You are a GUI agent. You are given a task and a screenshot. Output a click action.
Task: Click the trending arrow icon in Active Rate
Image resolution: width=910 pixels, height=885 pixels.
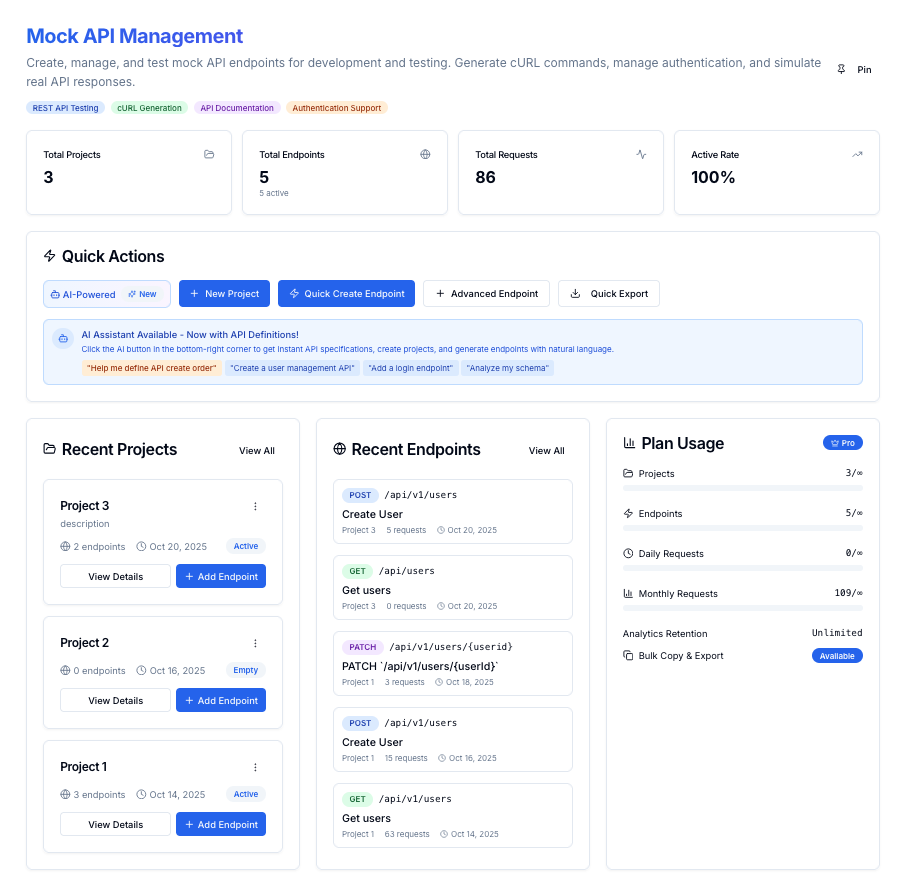[857, 155]
